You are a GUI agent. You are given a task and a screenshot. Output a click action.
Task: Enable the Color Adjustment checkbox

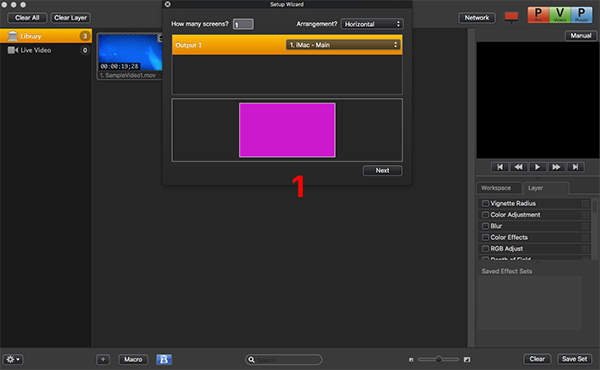485,215
